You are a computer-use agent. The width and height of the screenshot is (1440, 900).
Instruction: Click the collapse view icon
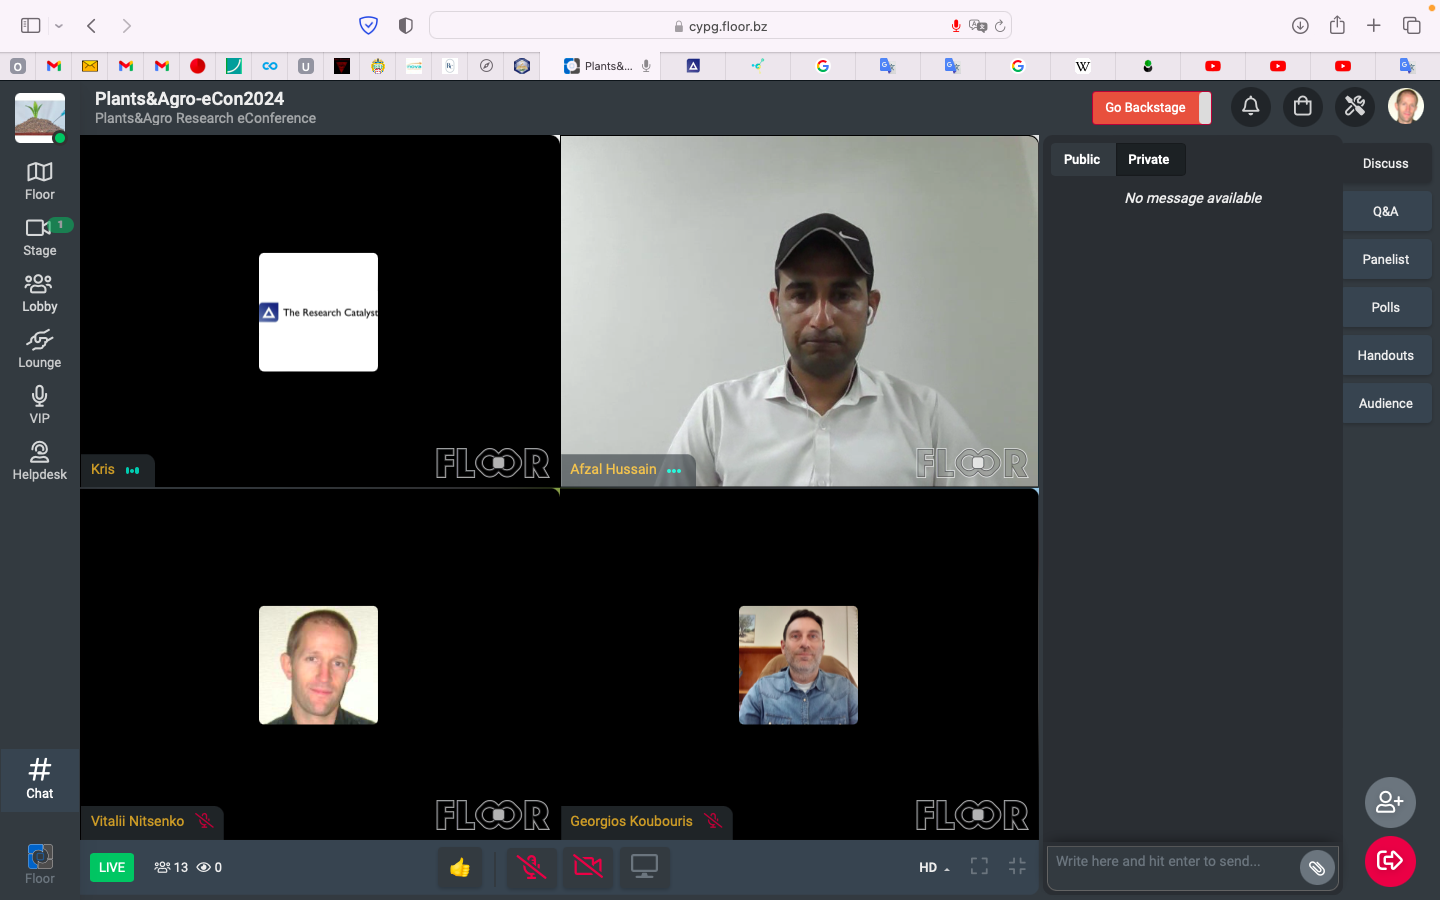pyautogui.click(x=1017, y=867)
